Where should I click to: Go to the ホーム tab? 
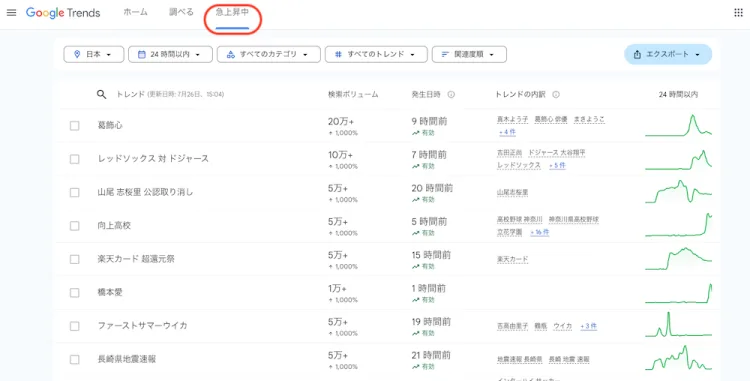(135, 13)
